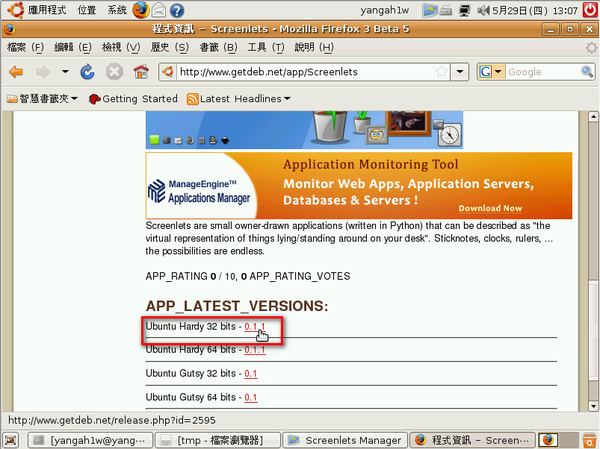Click the screenlets tray icon in the top panel

click(x=429, y=10)
